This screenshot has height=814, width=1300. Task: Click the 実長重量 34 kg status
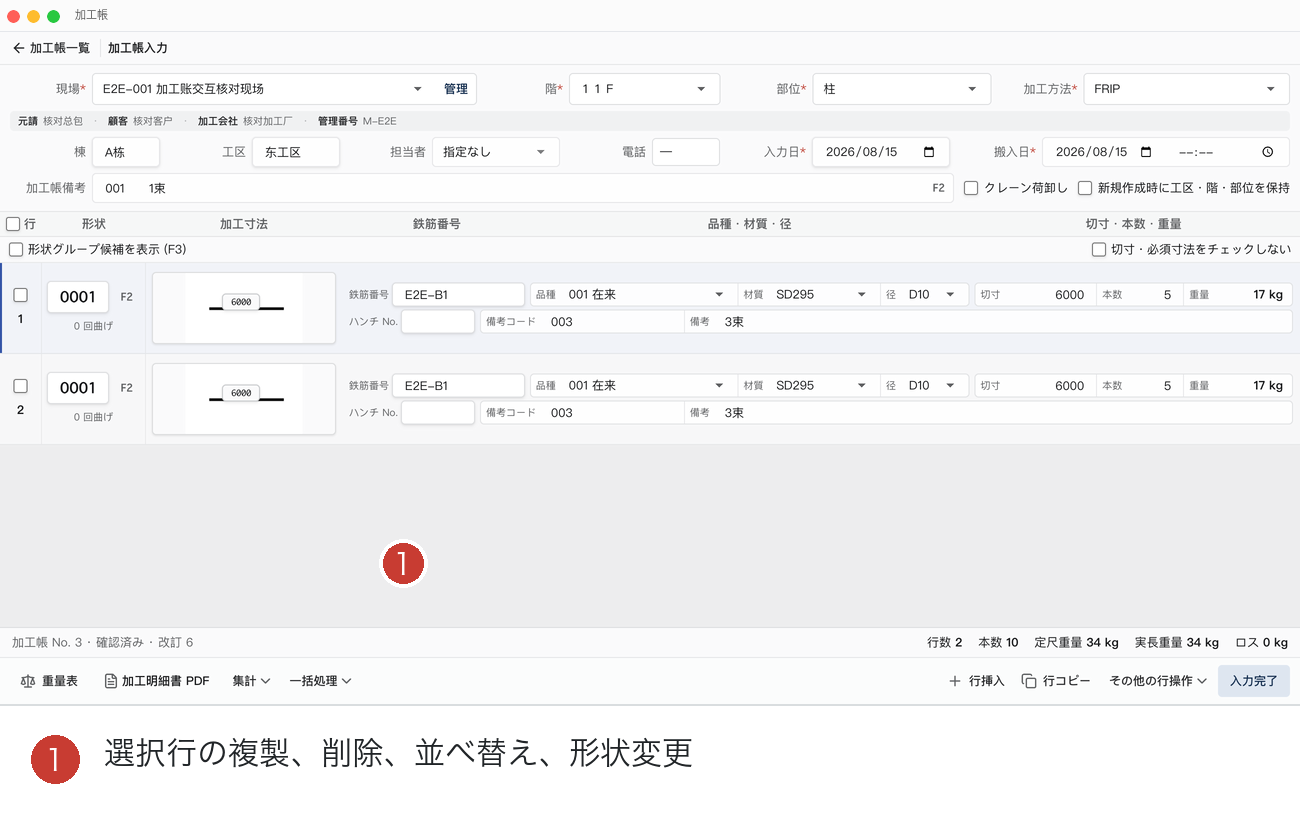click(1177, 643)
